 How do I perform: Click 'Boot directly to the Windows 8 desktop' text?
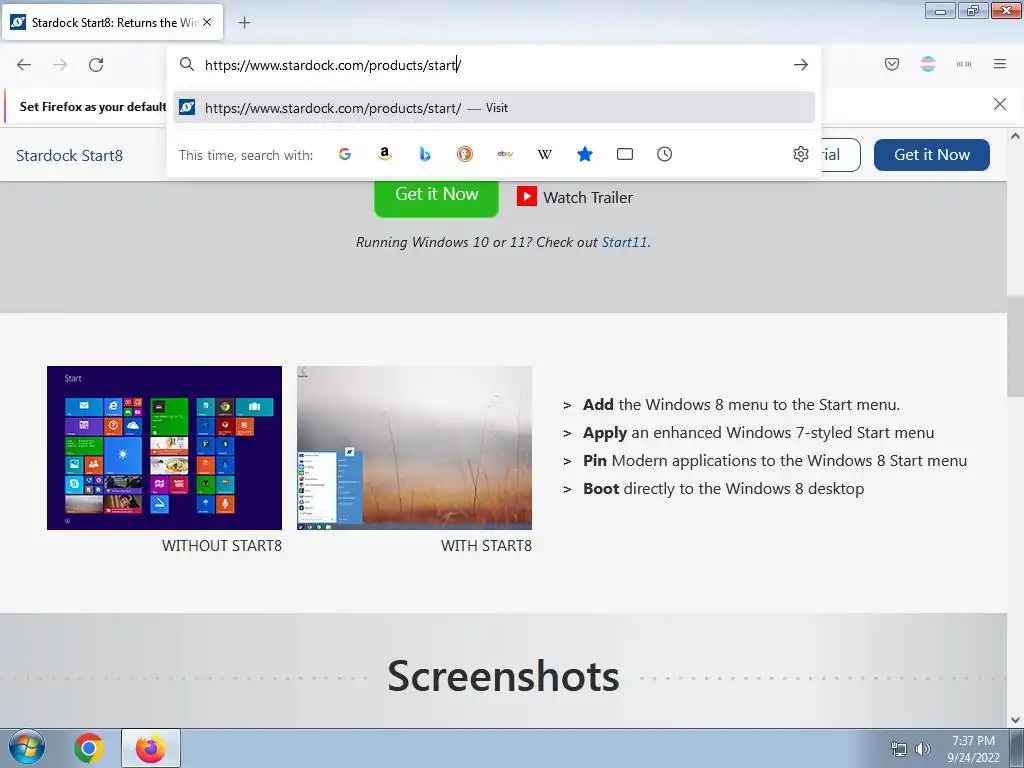coord(724,488)
